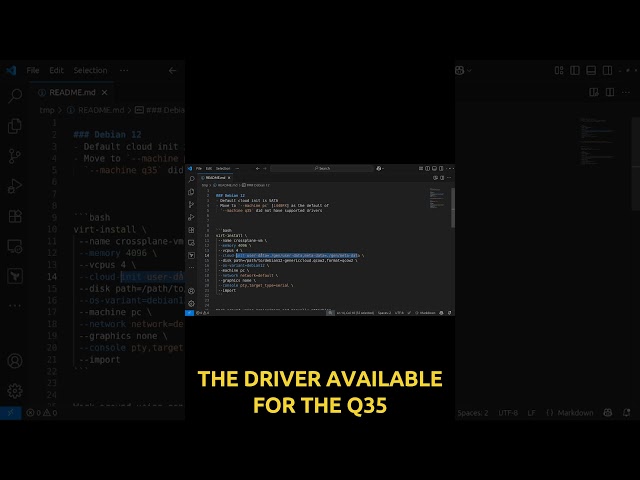640x480 pixels.
Task: Open Selection menu in small center window
Action: [223, 168]
